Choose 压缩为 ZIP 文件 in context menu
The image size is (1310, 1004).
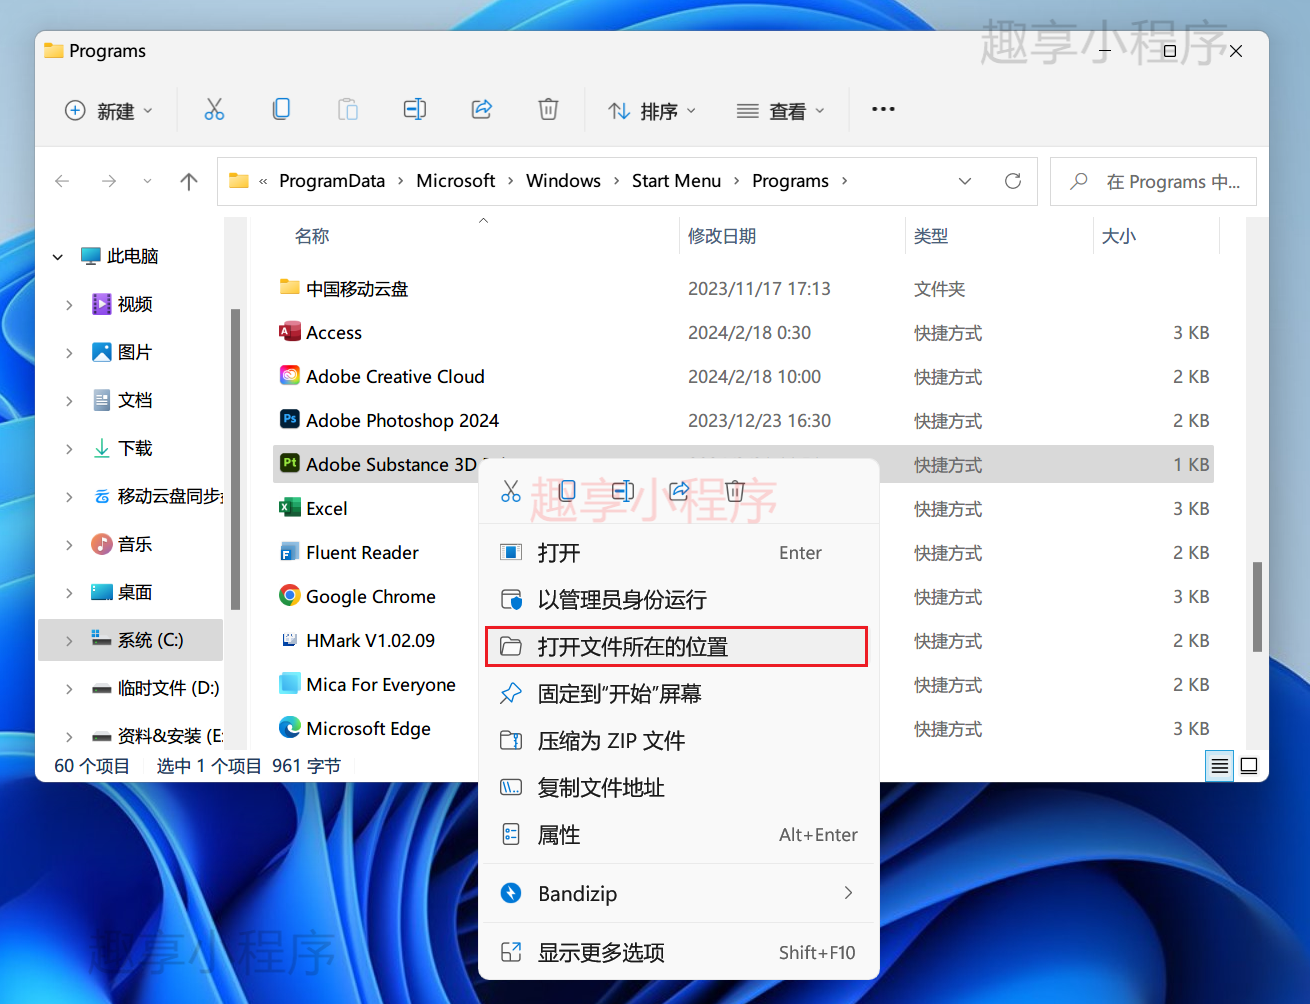click(x=679, y=741)
